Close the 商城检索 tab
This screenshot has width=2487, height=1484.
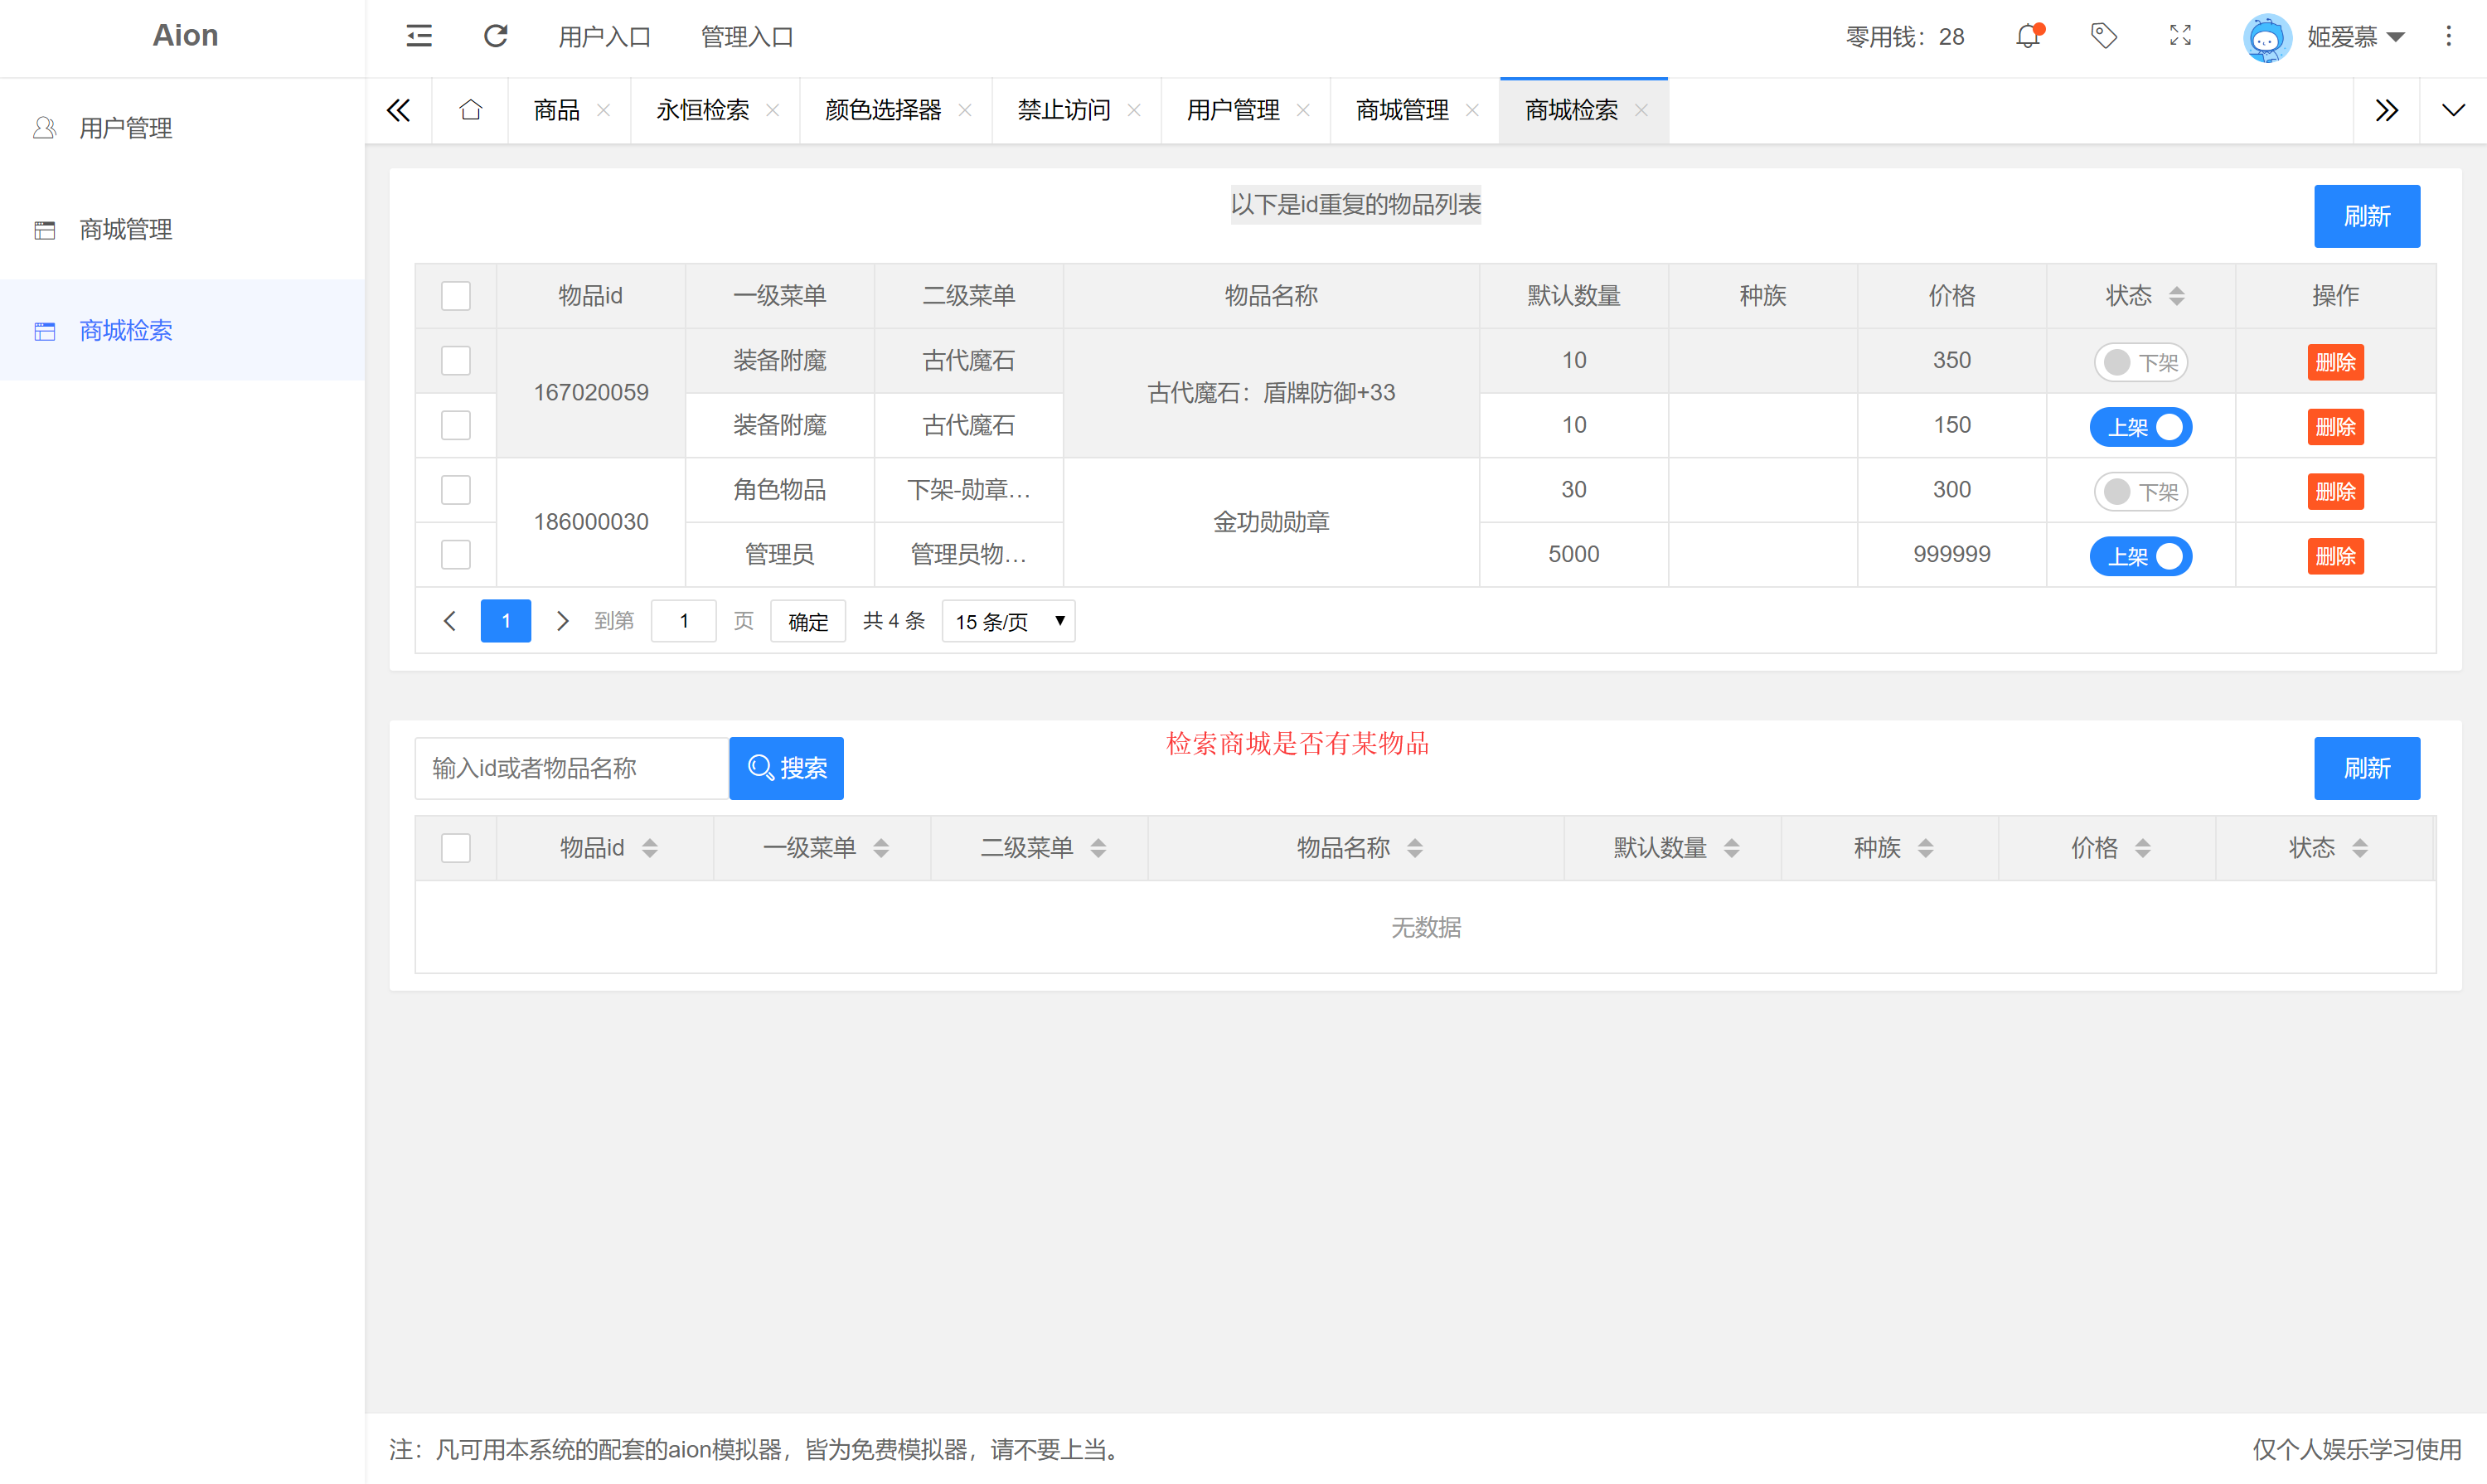click(x=1641, y=110)
